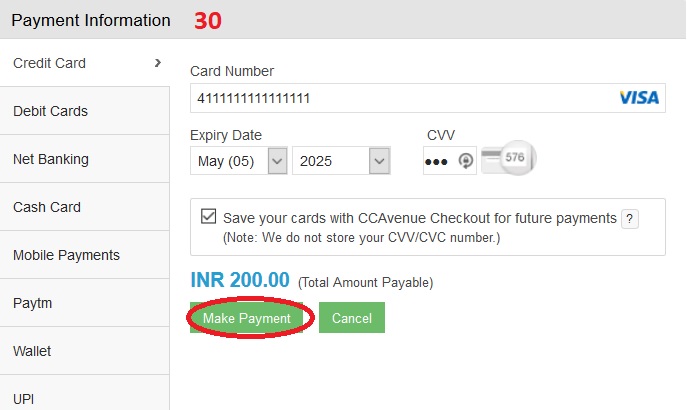Click the VISA card logo icon

(x=639, y=98)
